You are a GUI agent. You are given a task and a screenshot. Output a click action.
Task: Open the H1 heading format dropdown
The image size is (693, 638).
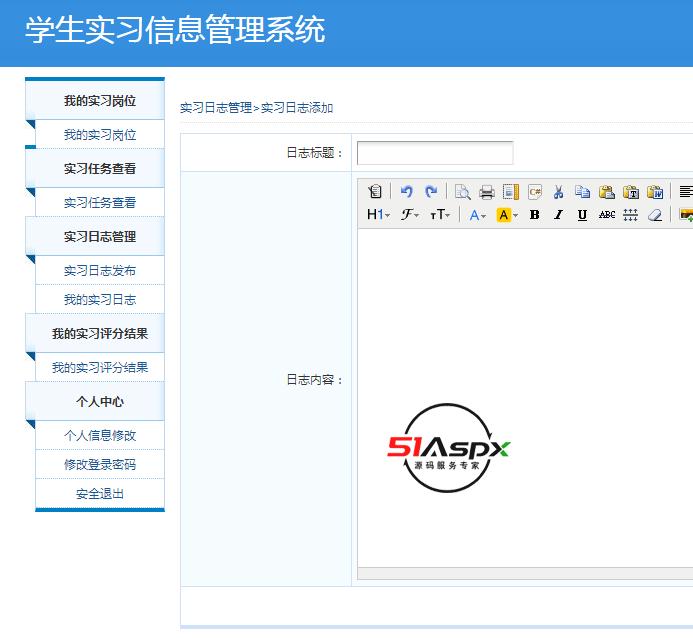(x=379, y=215)
